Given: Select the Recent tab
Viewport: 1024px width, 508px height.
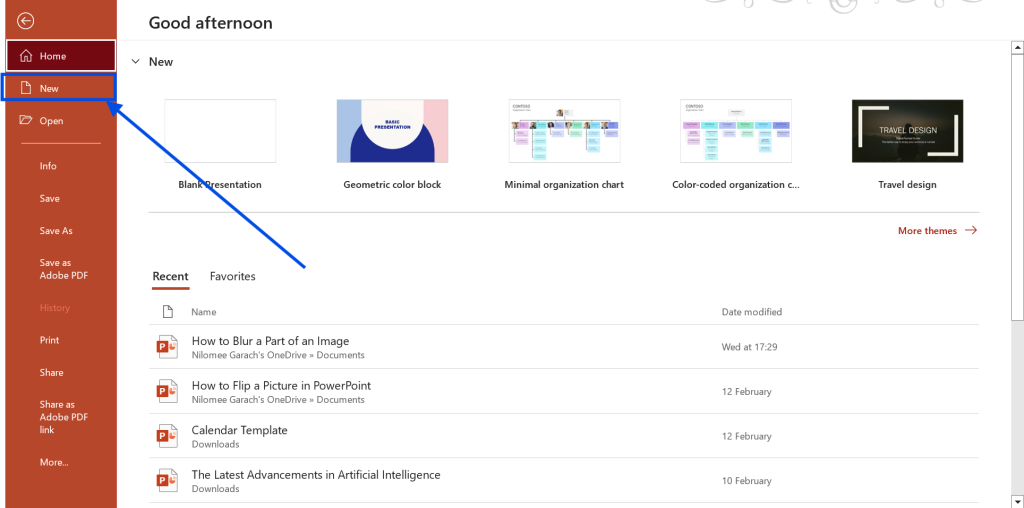Looking at the screenshot, I should tap(170, 276).
